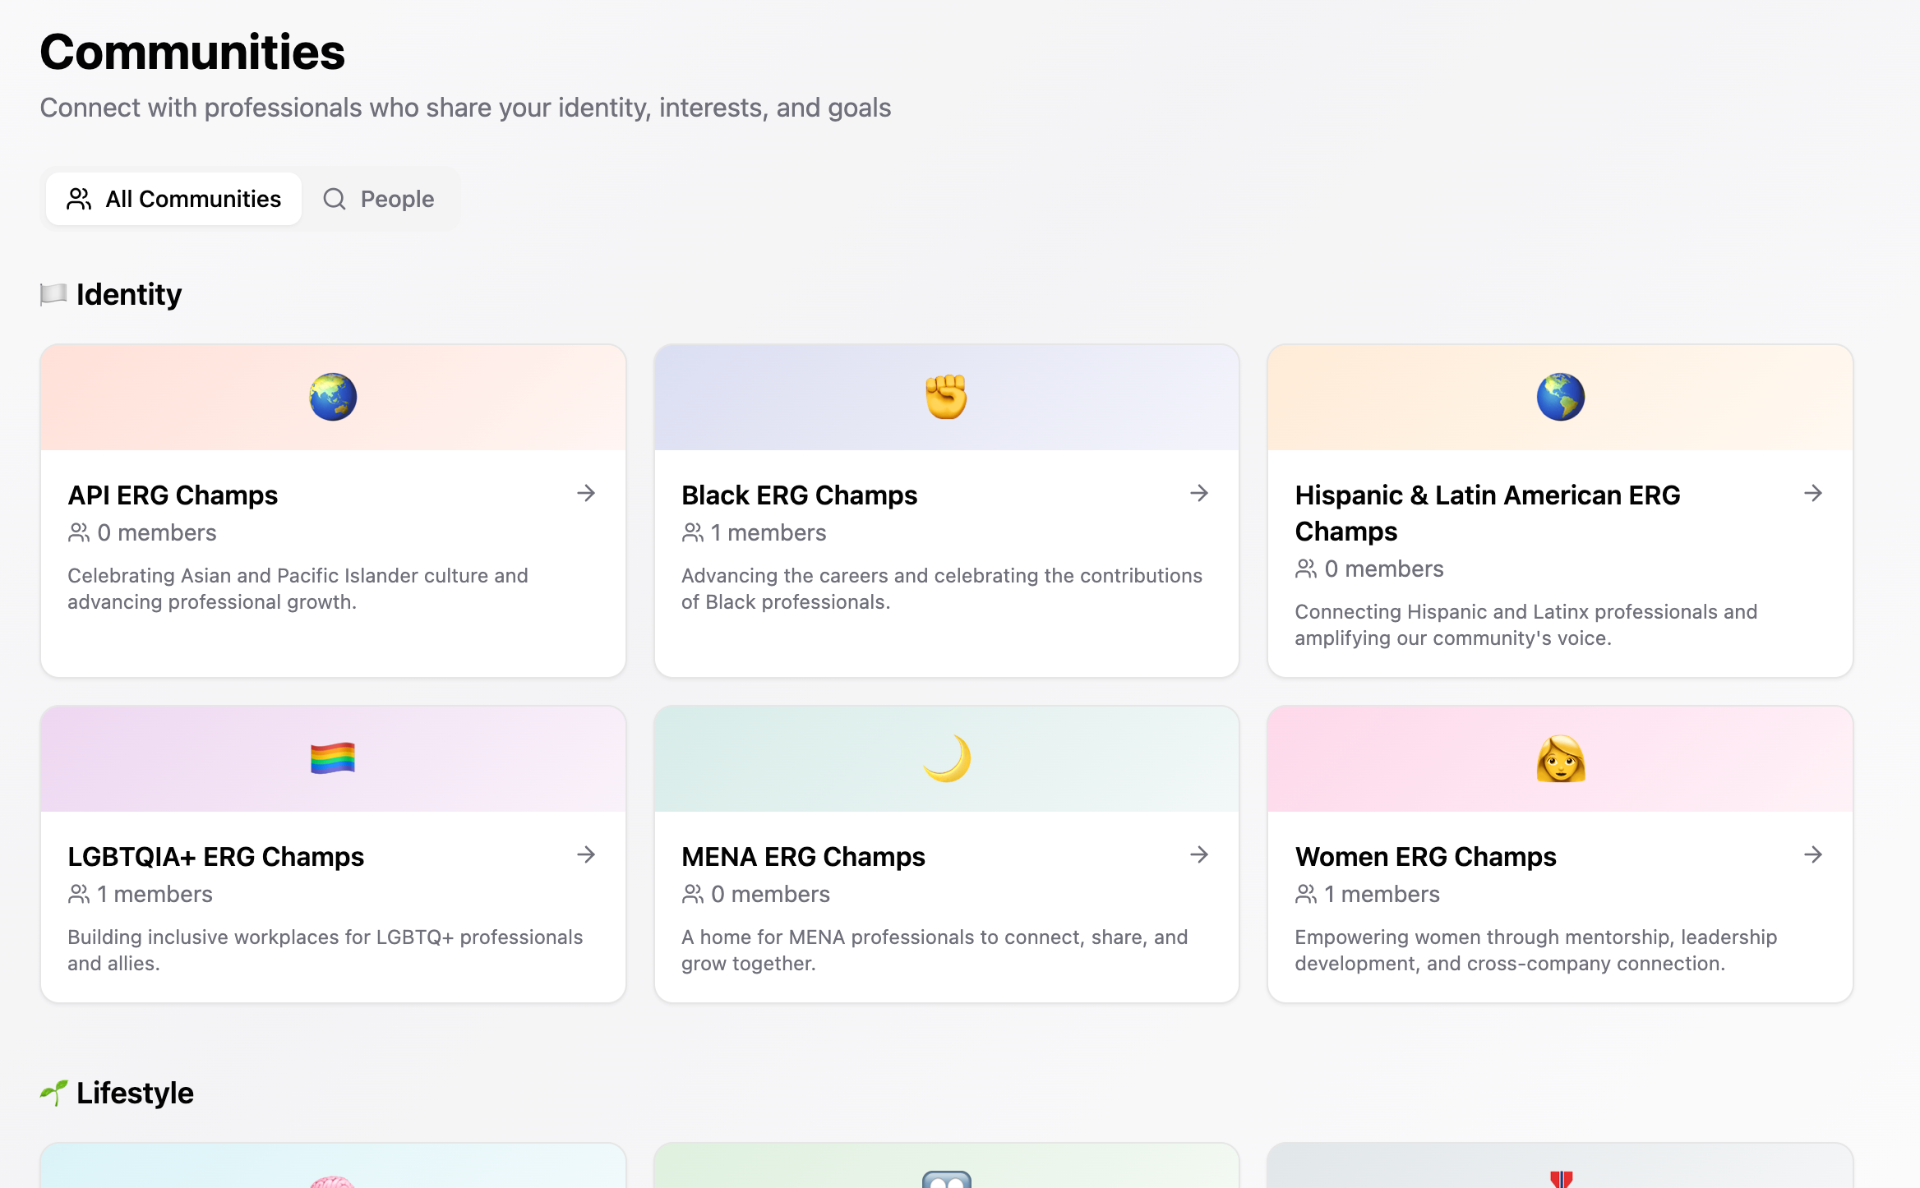Screen dimensions: 1920x1188
Task: Click '0 members' on MENA ERG Champs
Action: click(770, 894)
